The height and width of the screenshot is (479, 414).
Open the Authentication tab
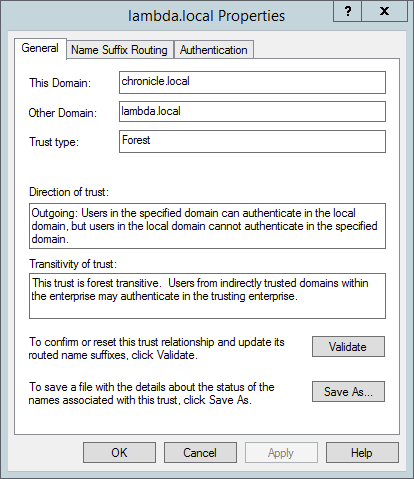(214, 50)
